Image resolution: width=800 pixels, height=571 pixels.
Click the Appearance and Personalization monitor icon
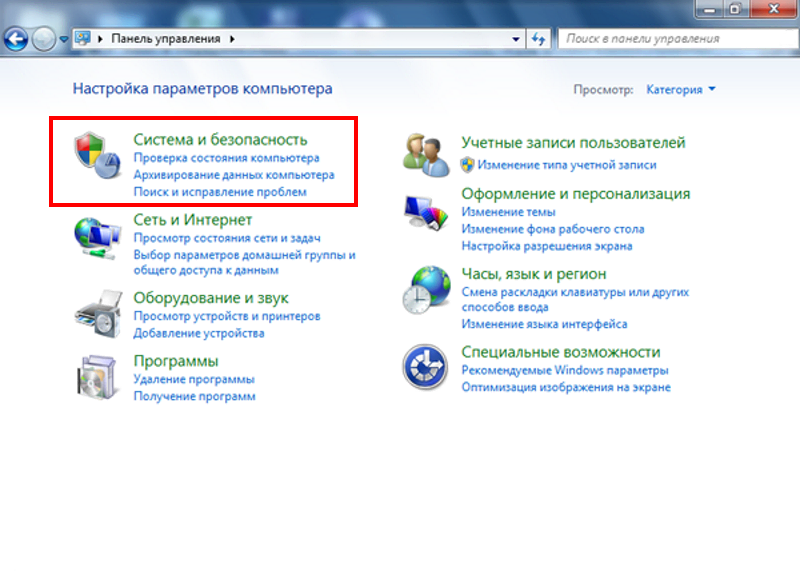[x=426, y=213]
